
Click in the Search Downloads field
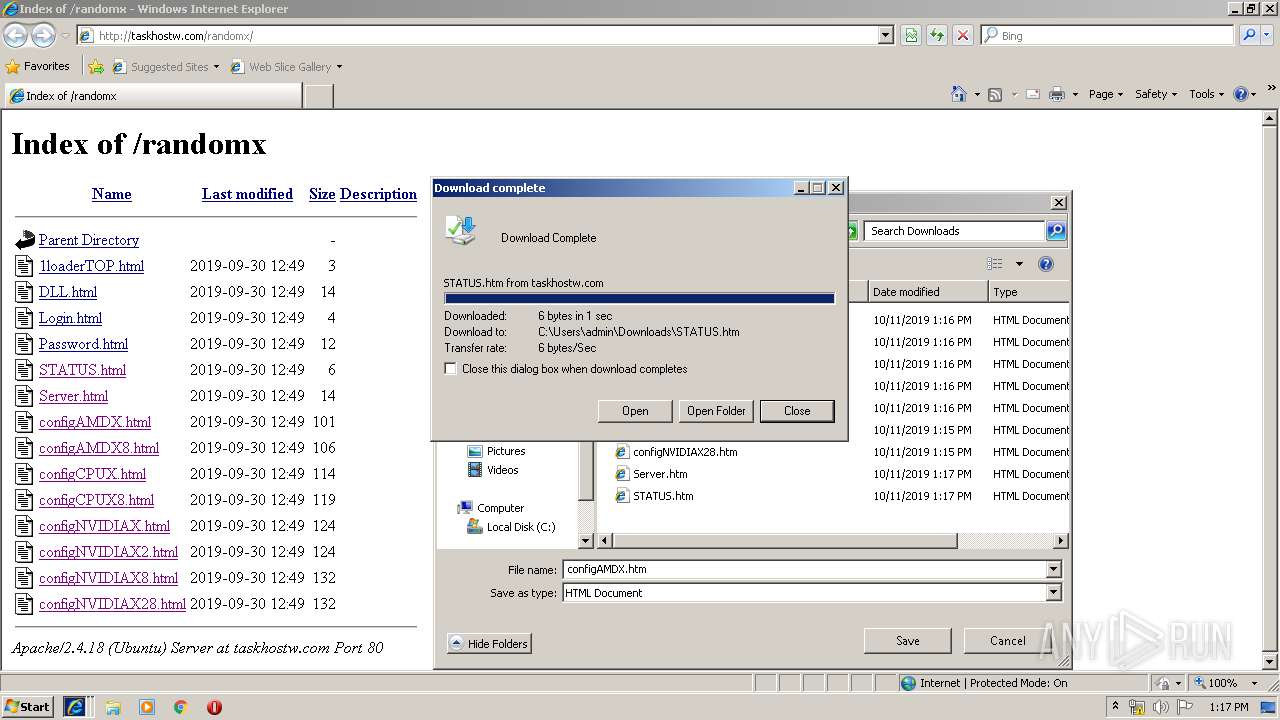tap(954, 231)
